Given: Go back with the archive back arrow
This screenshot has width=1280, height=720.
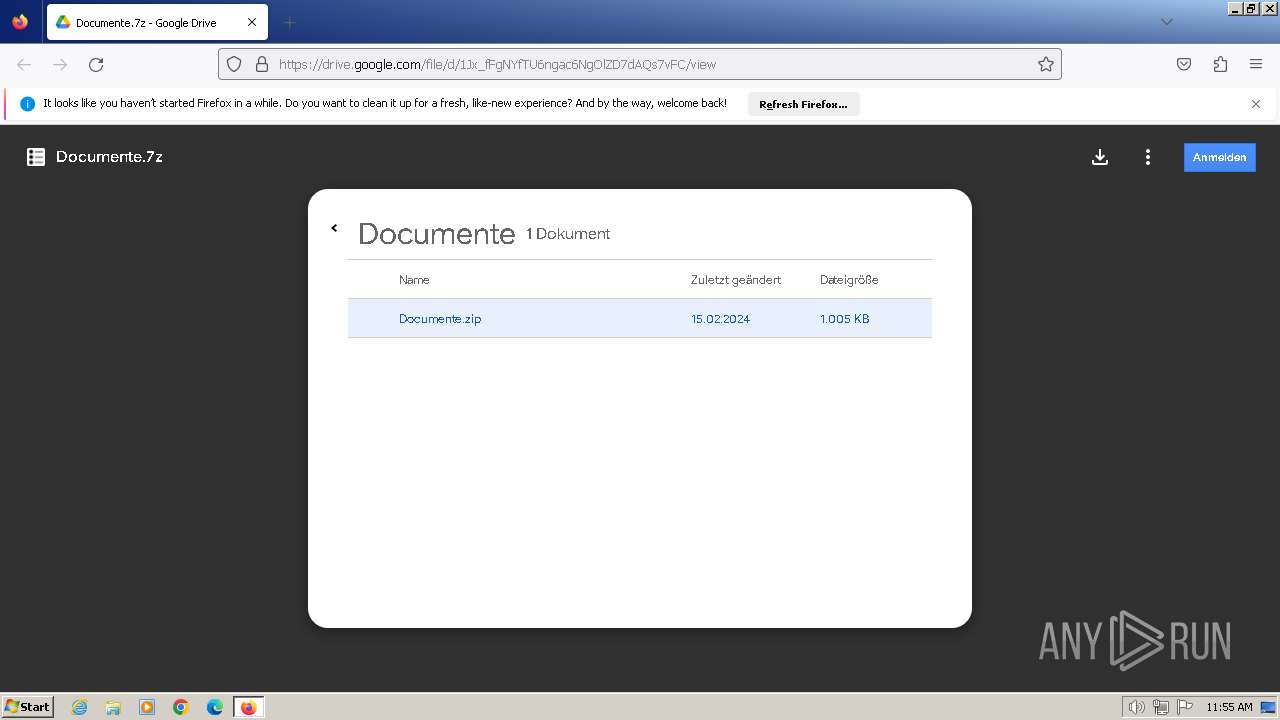Looking at the screenshot, I should tap(334, 228).
